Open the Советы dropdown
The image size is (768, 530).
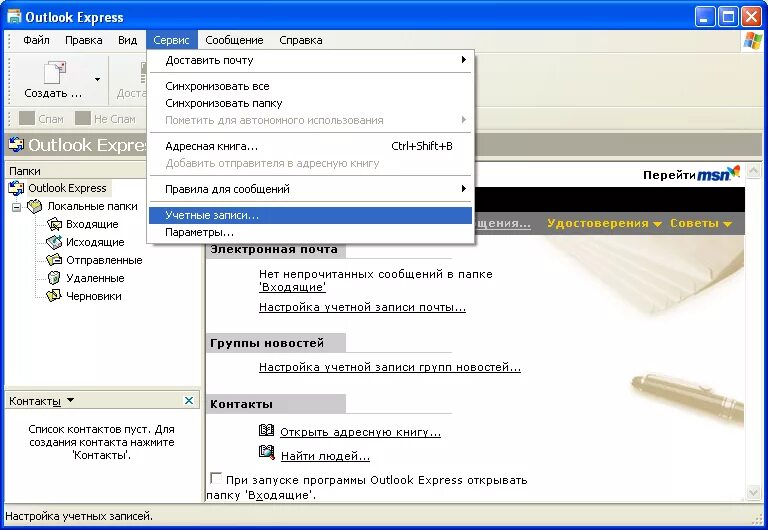coord(701,223)
